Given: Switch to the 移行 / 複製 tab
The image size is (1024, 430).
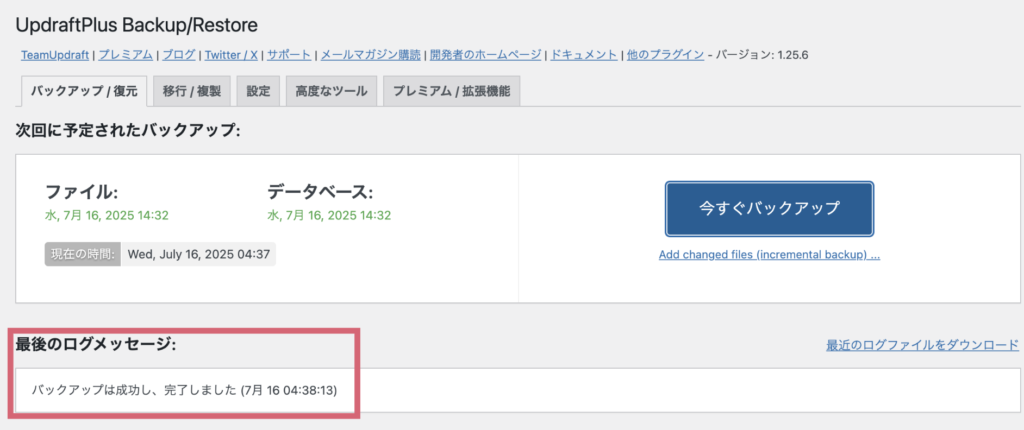Looking at the screenshot, I should click(x=191, y=91).
